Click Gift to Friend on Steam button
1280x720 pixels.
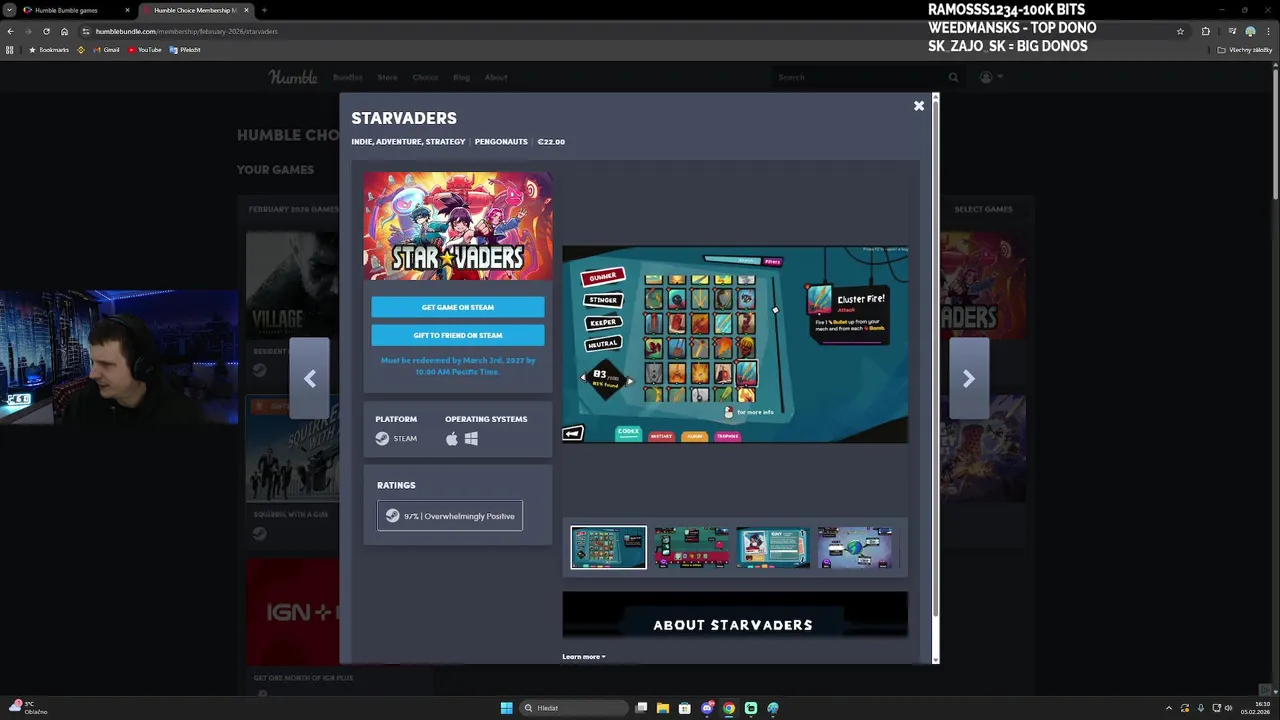[458, 335]
